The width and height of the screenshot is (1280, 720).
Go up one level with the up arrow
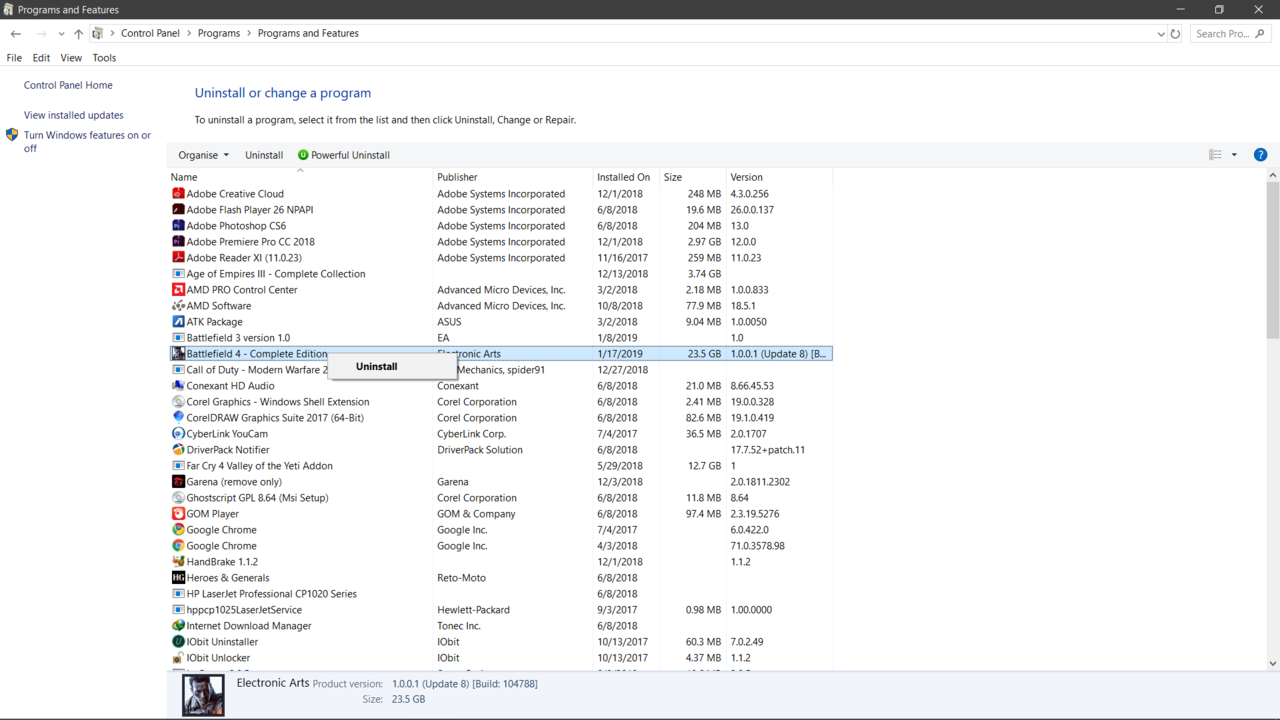(78, 34)
